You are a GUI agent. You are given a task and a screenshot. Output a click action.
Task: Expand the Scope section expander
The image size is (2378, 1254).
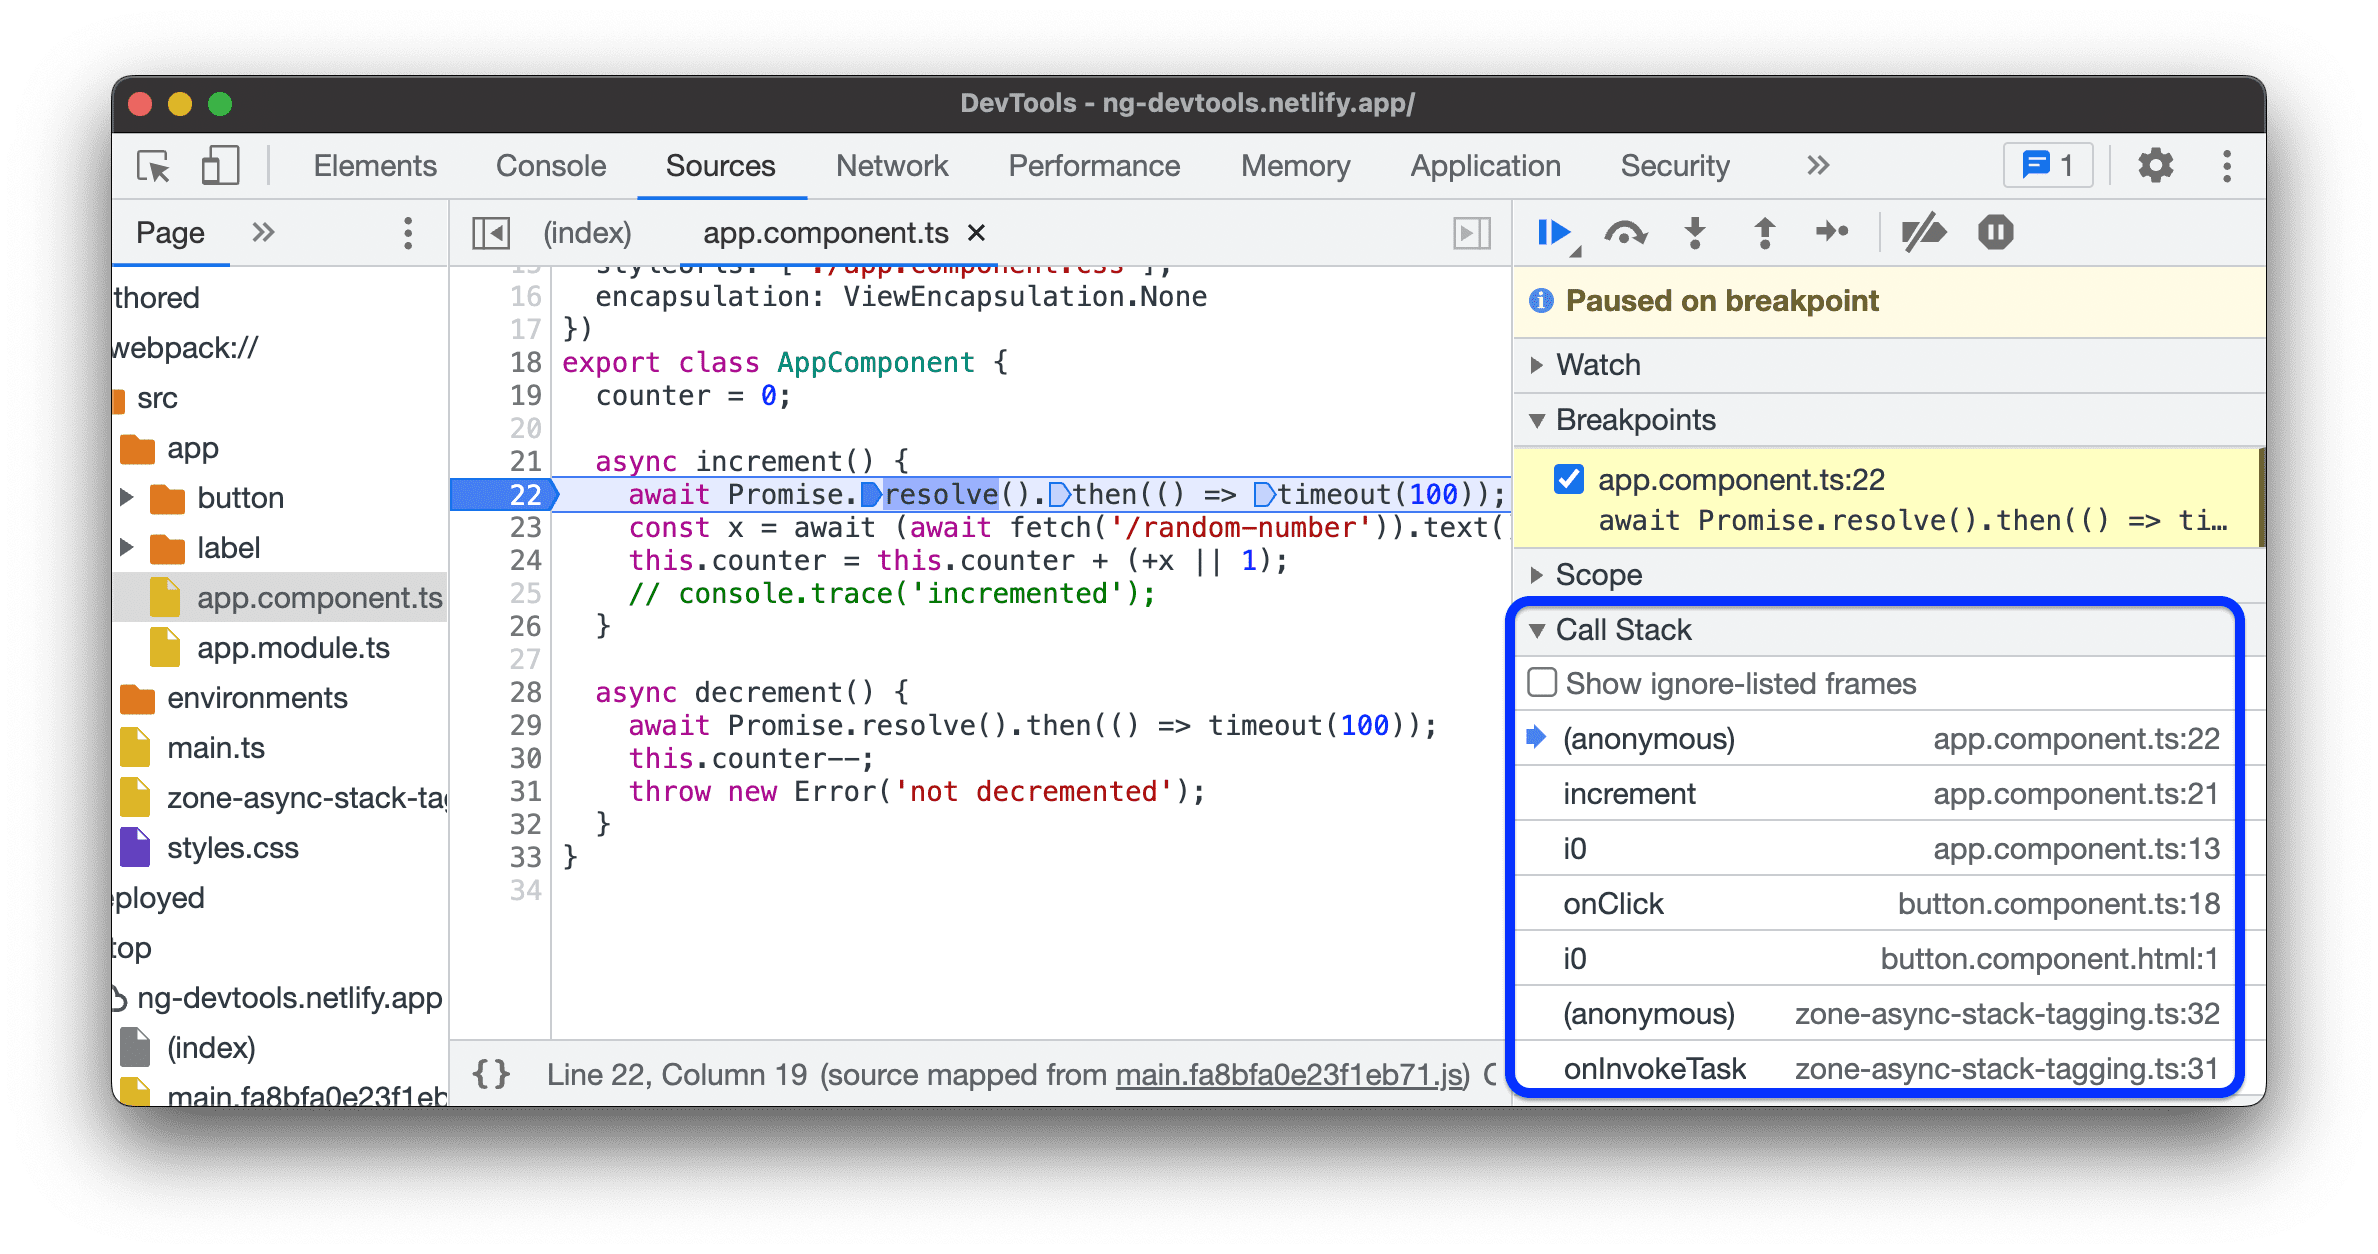coord(1548,574)
